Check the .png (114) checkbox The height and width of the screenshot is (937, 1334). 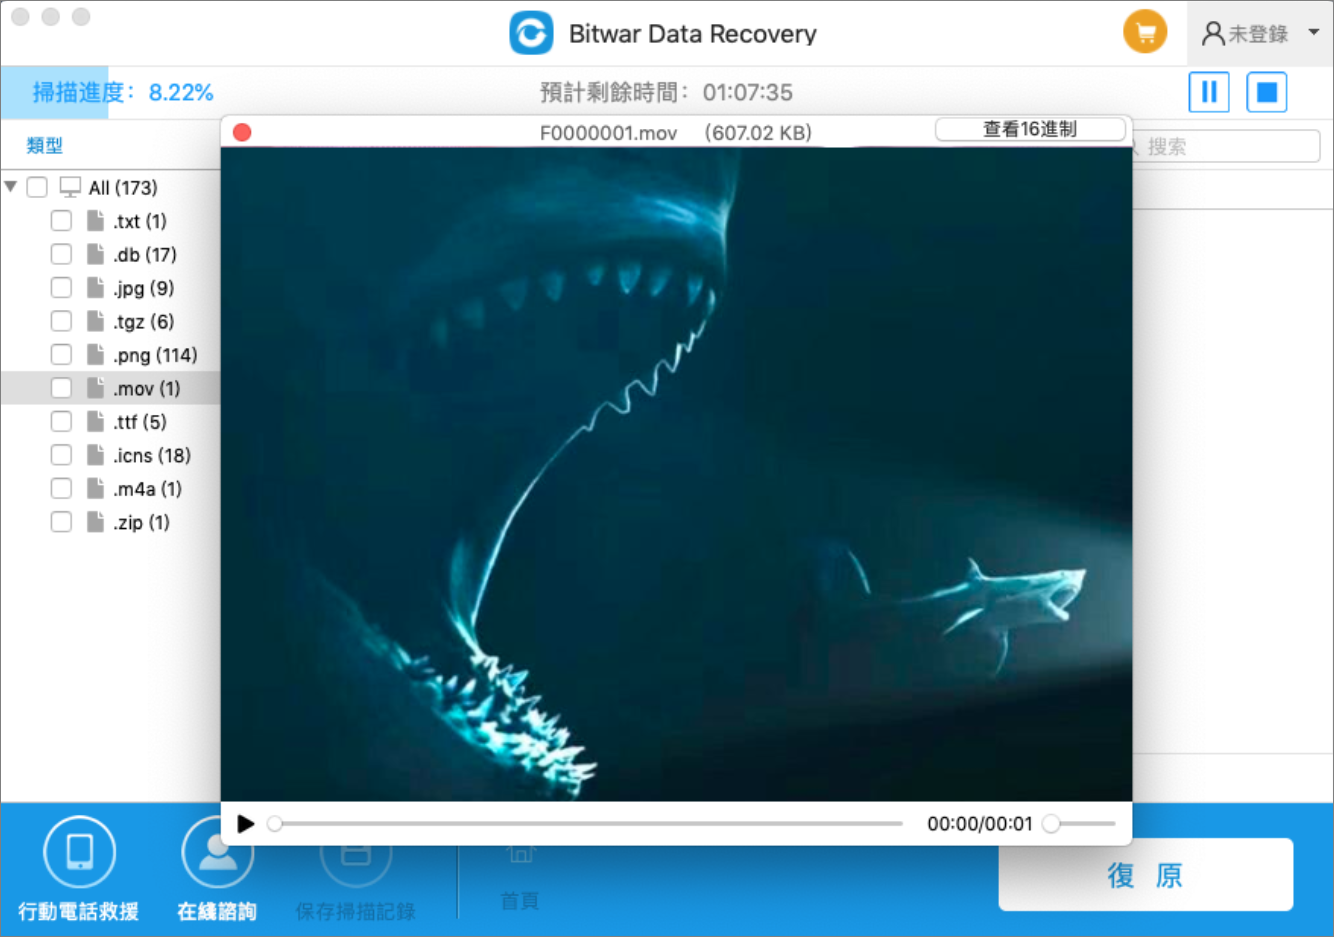click(61, 355)
